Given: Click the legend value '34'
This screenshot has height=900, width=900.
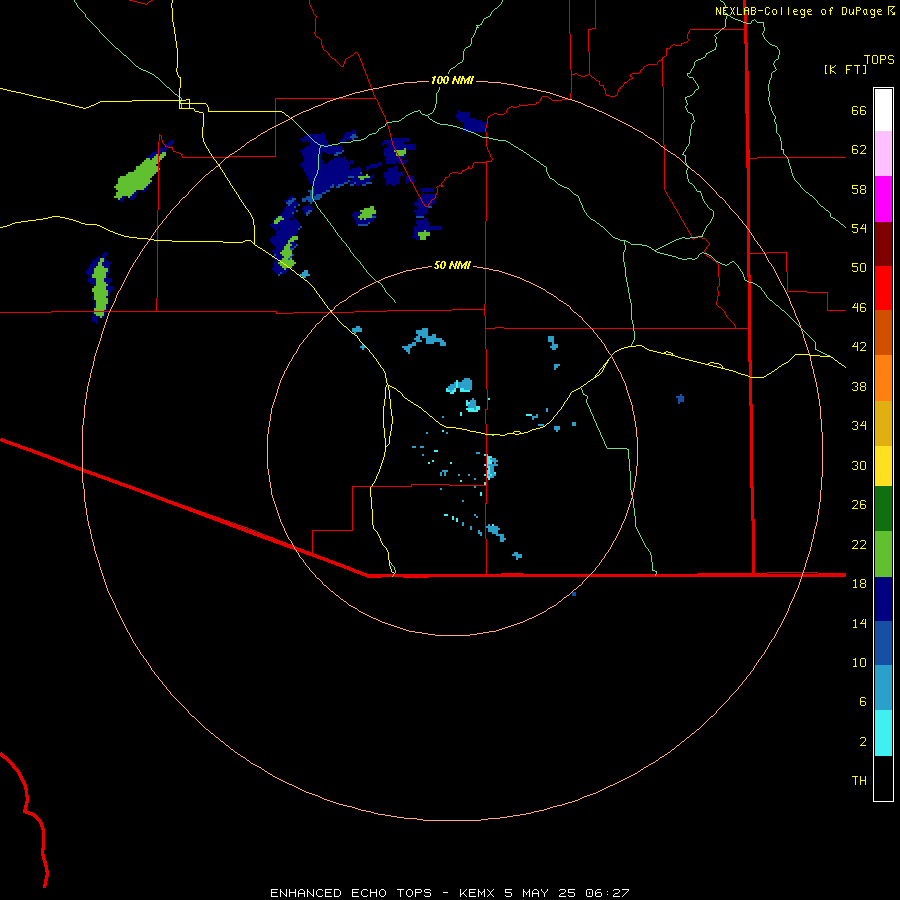Looking at the screenshot, I should 859,425.
